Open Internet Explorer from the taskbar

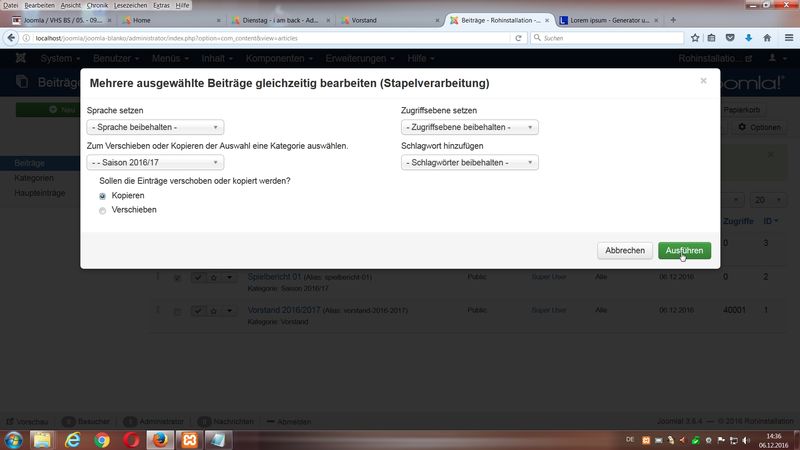click(x=72, y=440)
